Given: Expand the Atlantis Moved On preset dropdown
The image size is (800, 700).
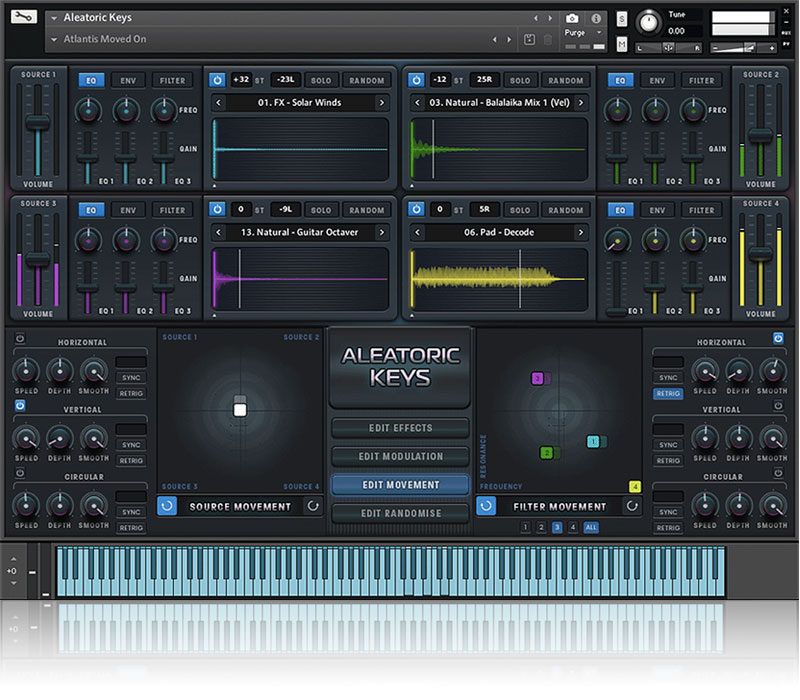Looking at the screenshot, I should 53,39.
